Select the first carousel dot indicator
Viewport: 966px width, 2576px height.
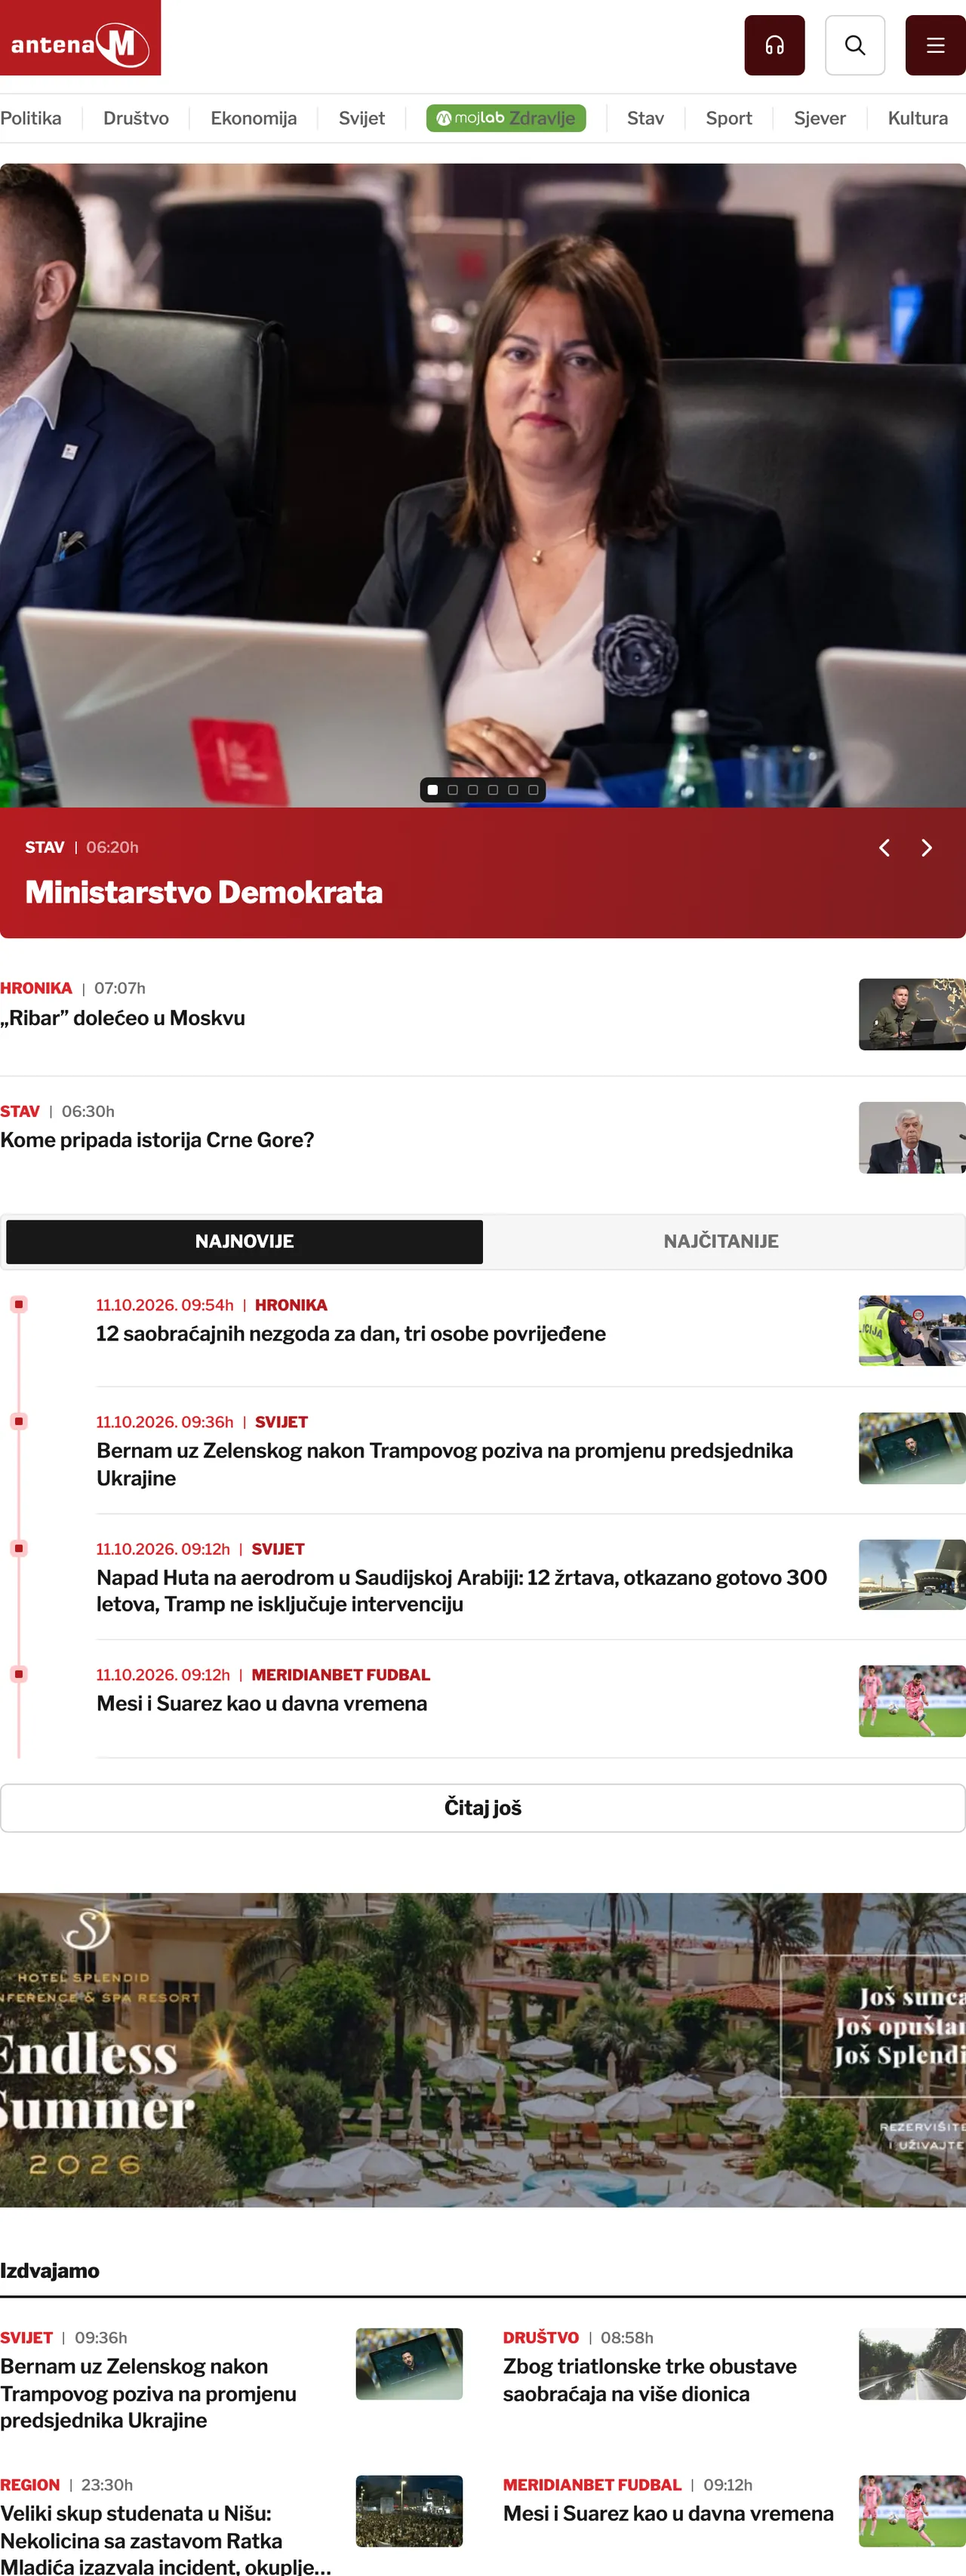(x=432, y=790)
